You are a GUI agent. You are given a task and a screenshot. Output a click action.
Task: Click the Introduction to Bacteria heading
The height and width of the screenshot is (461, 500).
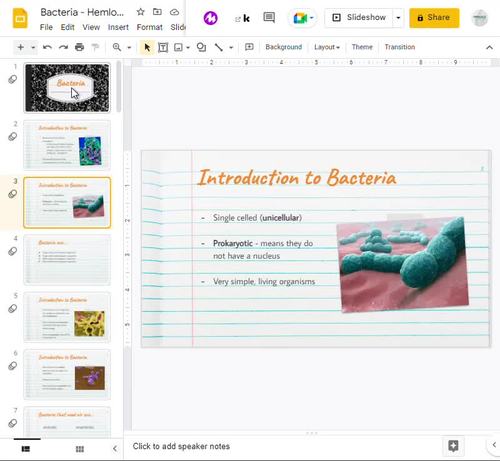(x=297, y=177)
